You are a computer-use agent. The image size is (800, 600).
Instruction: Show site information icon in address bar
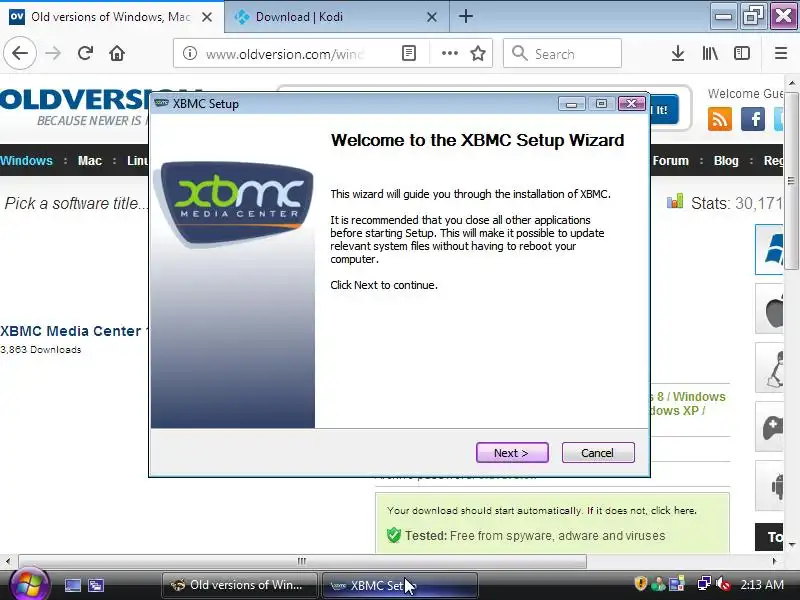[x=190, y=53]
